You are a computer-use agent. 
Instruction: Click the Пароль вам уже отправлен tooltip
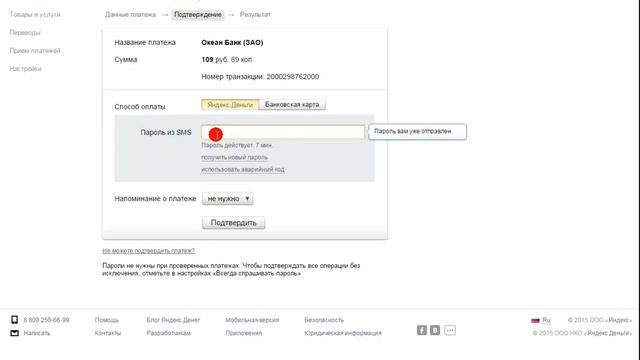point(417,131)
